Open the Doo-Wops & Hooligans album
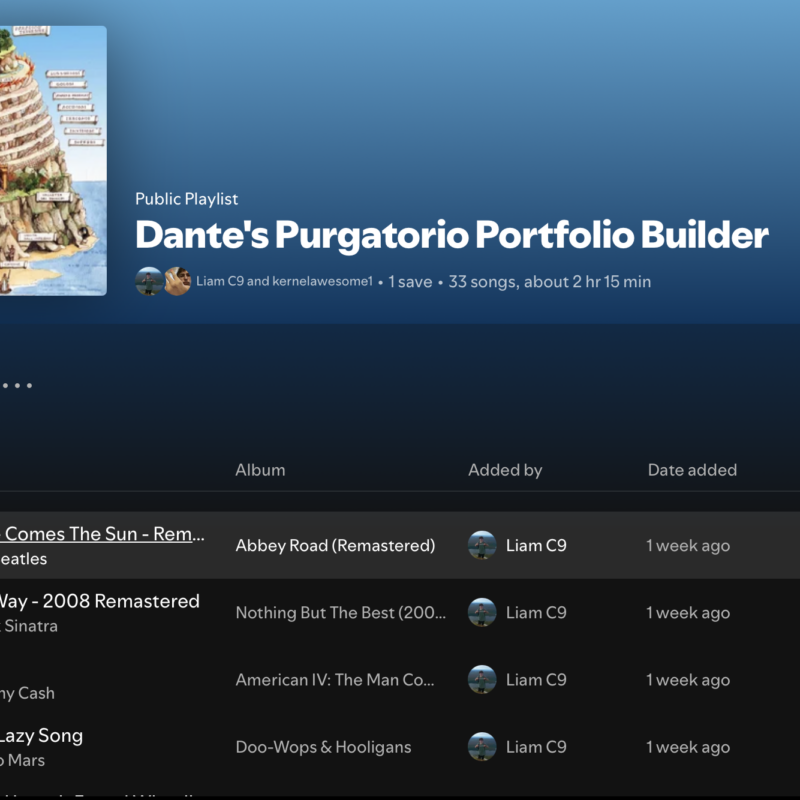 click(x=323, y=747)
